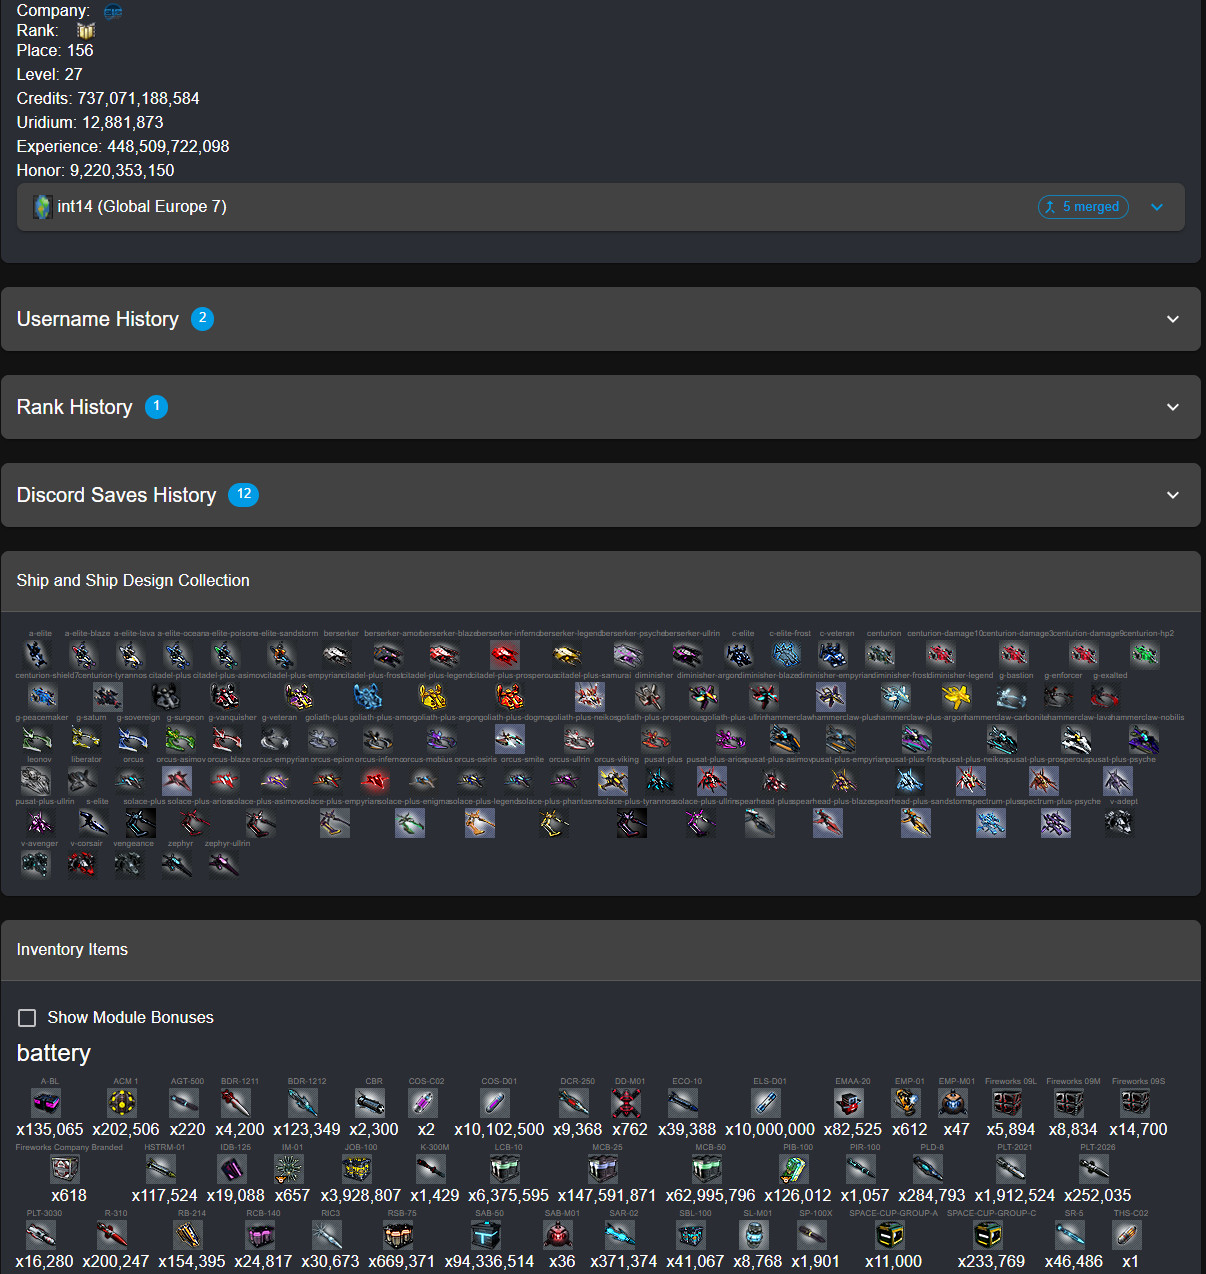Click the COS-D01 item icon
Viewport: 1206px width, 1274px height.
tap(495, 1102)
